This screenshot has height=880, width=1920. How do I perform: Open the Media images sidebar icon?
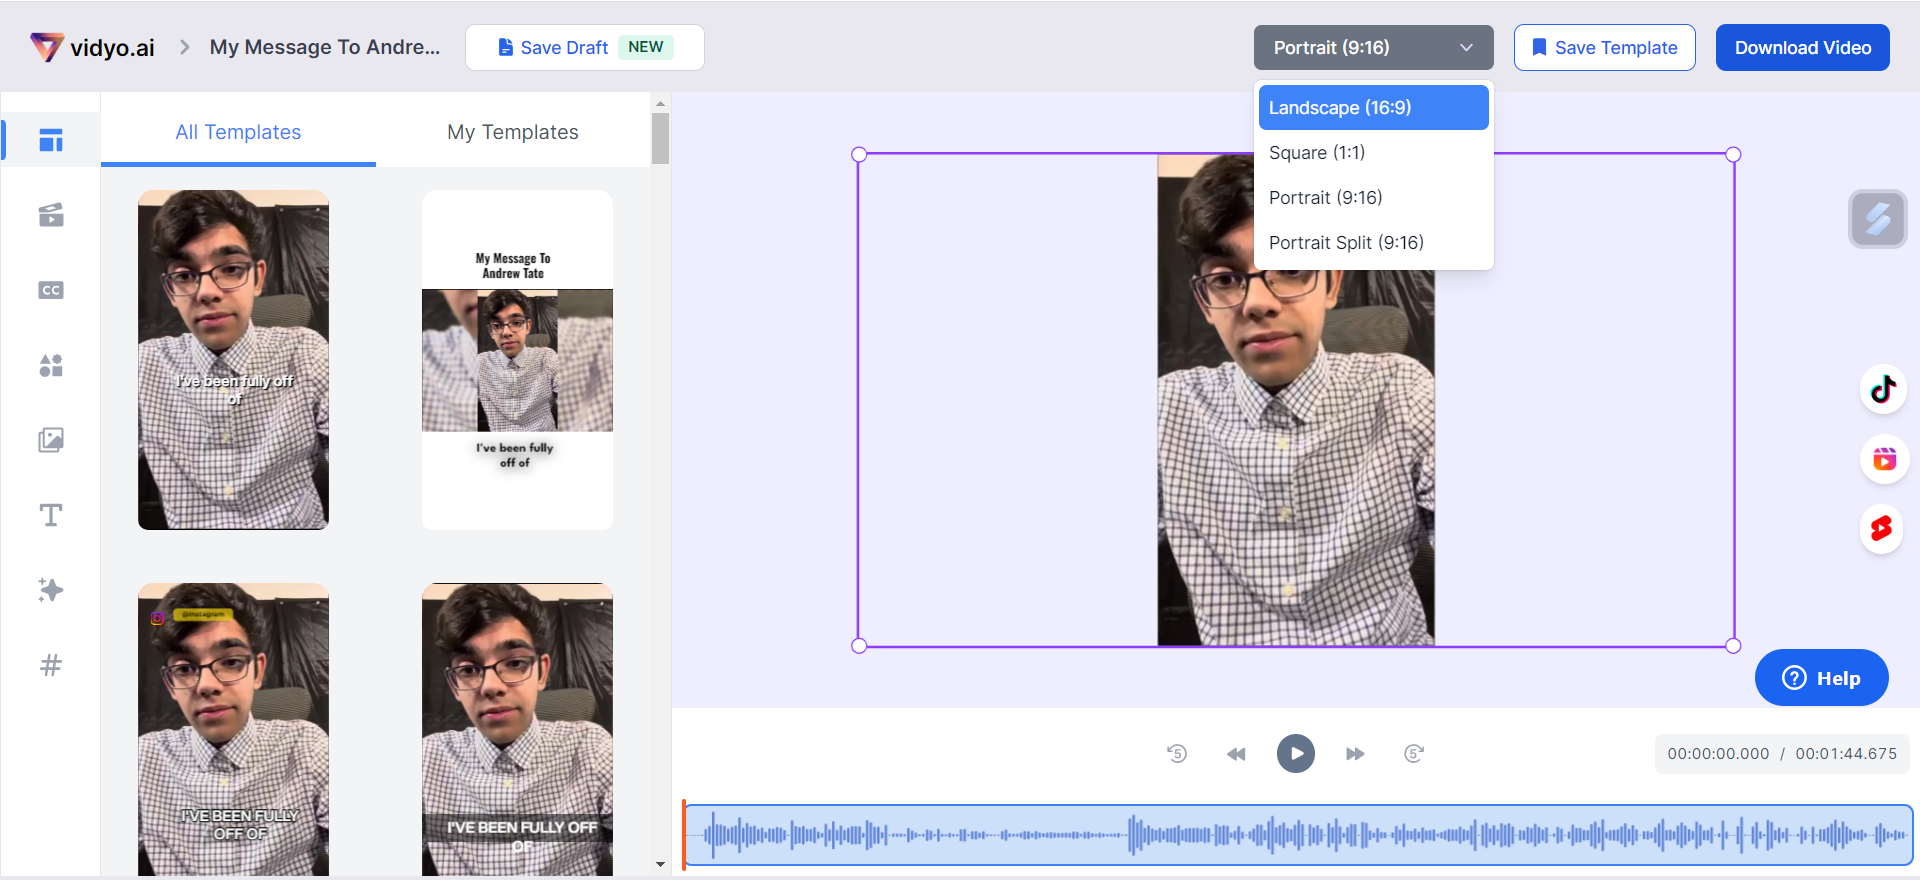point(51,440)
